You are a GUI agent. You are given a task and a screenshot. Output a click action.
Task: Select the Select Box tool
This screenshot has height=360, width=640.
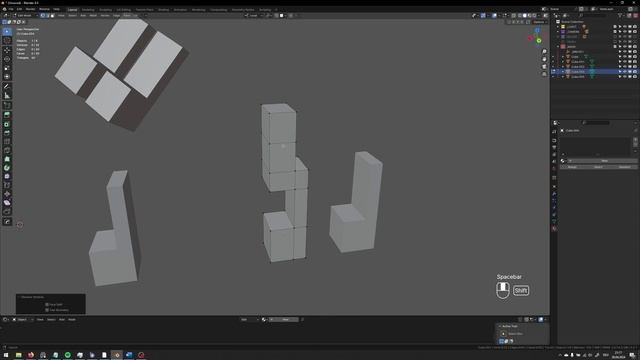click(7, 31)
